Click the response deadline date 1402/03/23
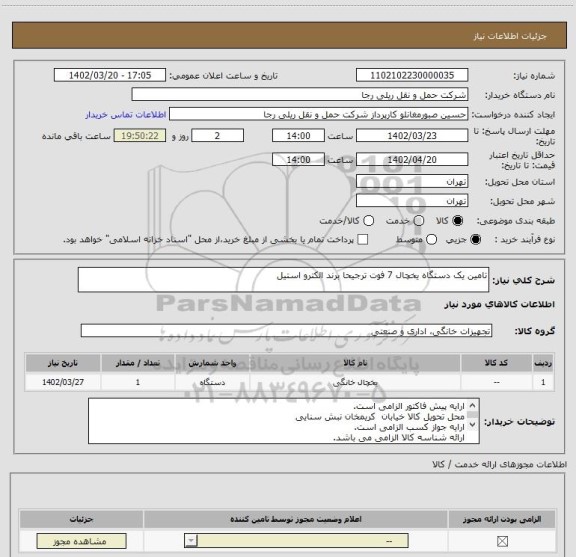 click(412, 136)
